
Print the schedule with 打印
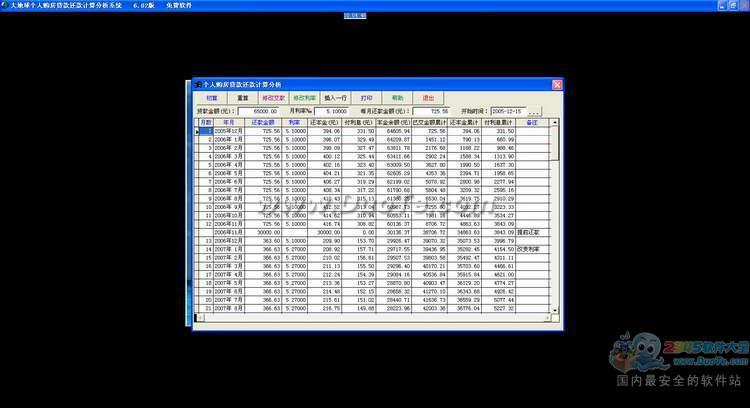367,99
